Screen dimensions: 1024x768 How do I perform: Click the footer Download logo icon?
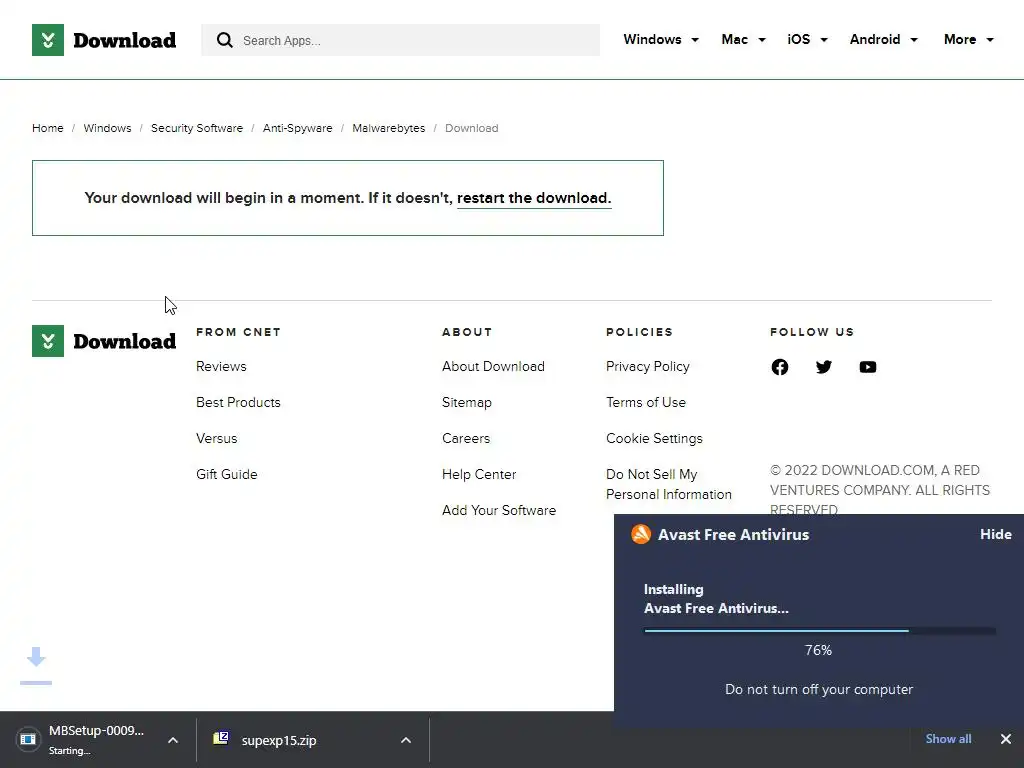point(48,341)
